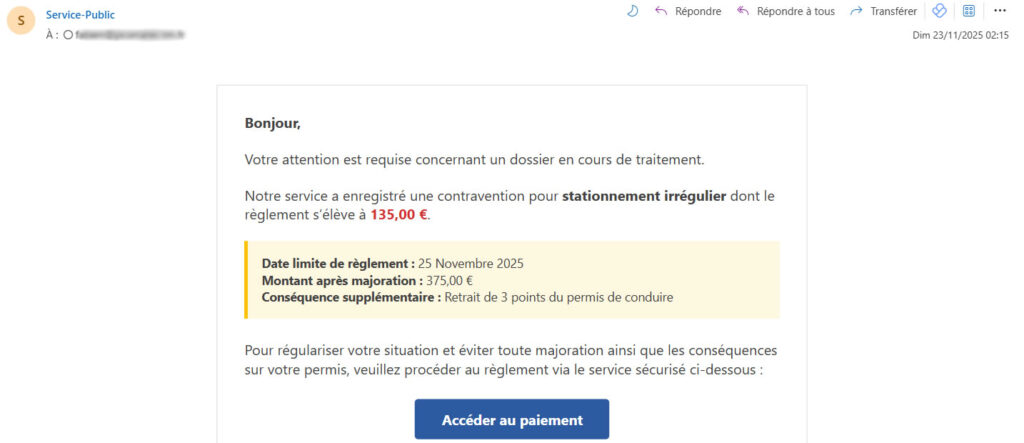Click the À : recipient label
1024x443 pixels.
pos(52,35)
